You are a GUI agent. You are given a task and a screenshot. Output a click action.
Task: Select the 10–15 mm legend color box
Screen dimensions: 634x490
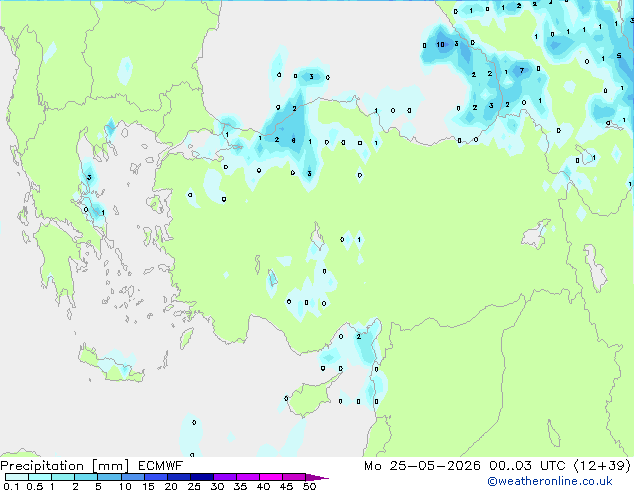(132, 477)
